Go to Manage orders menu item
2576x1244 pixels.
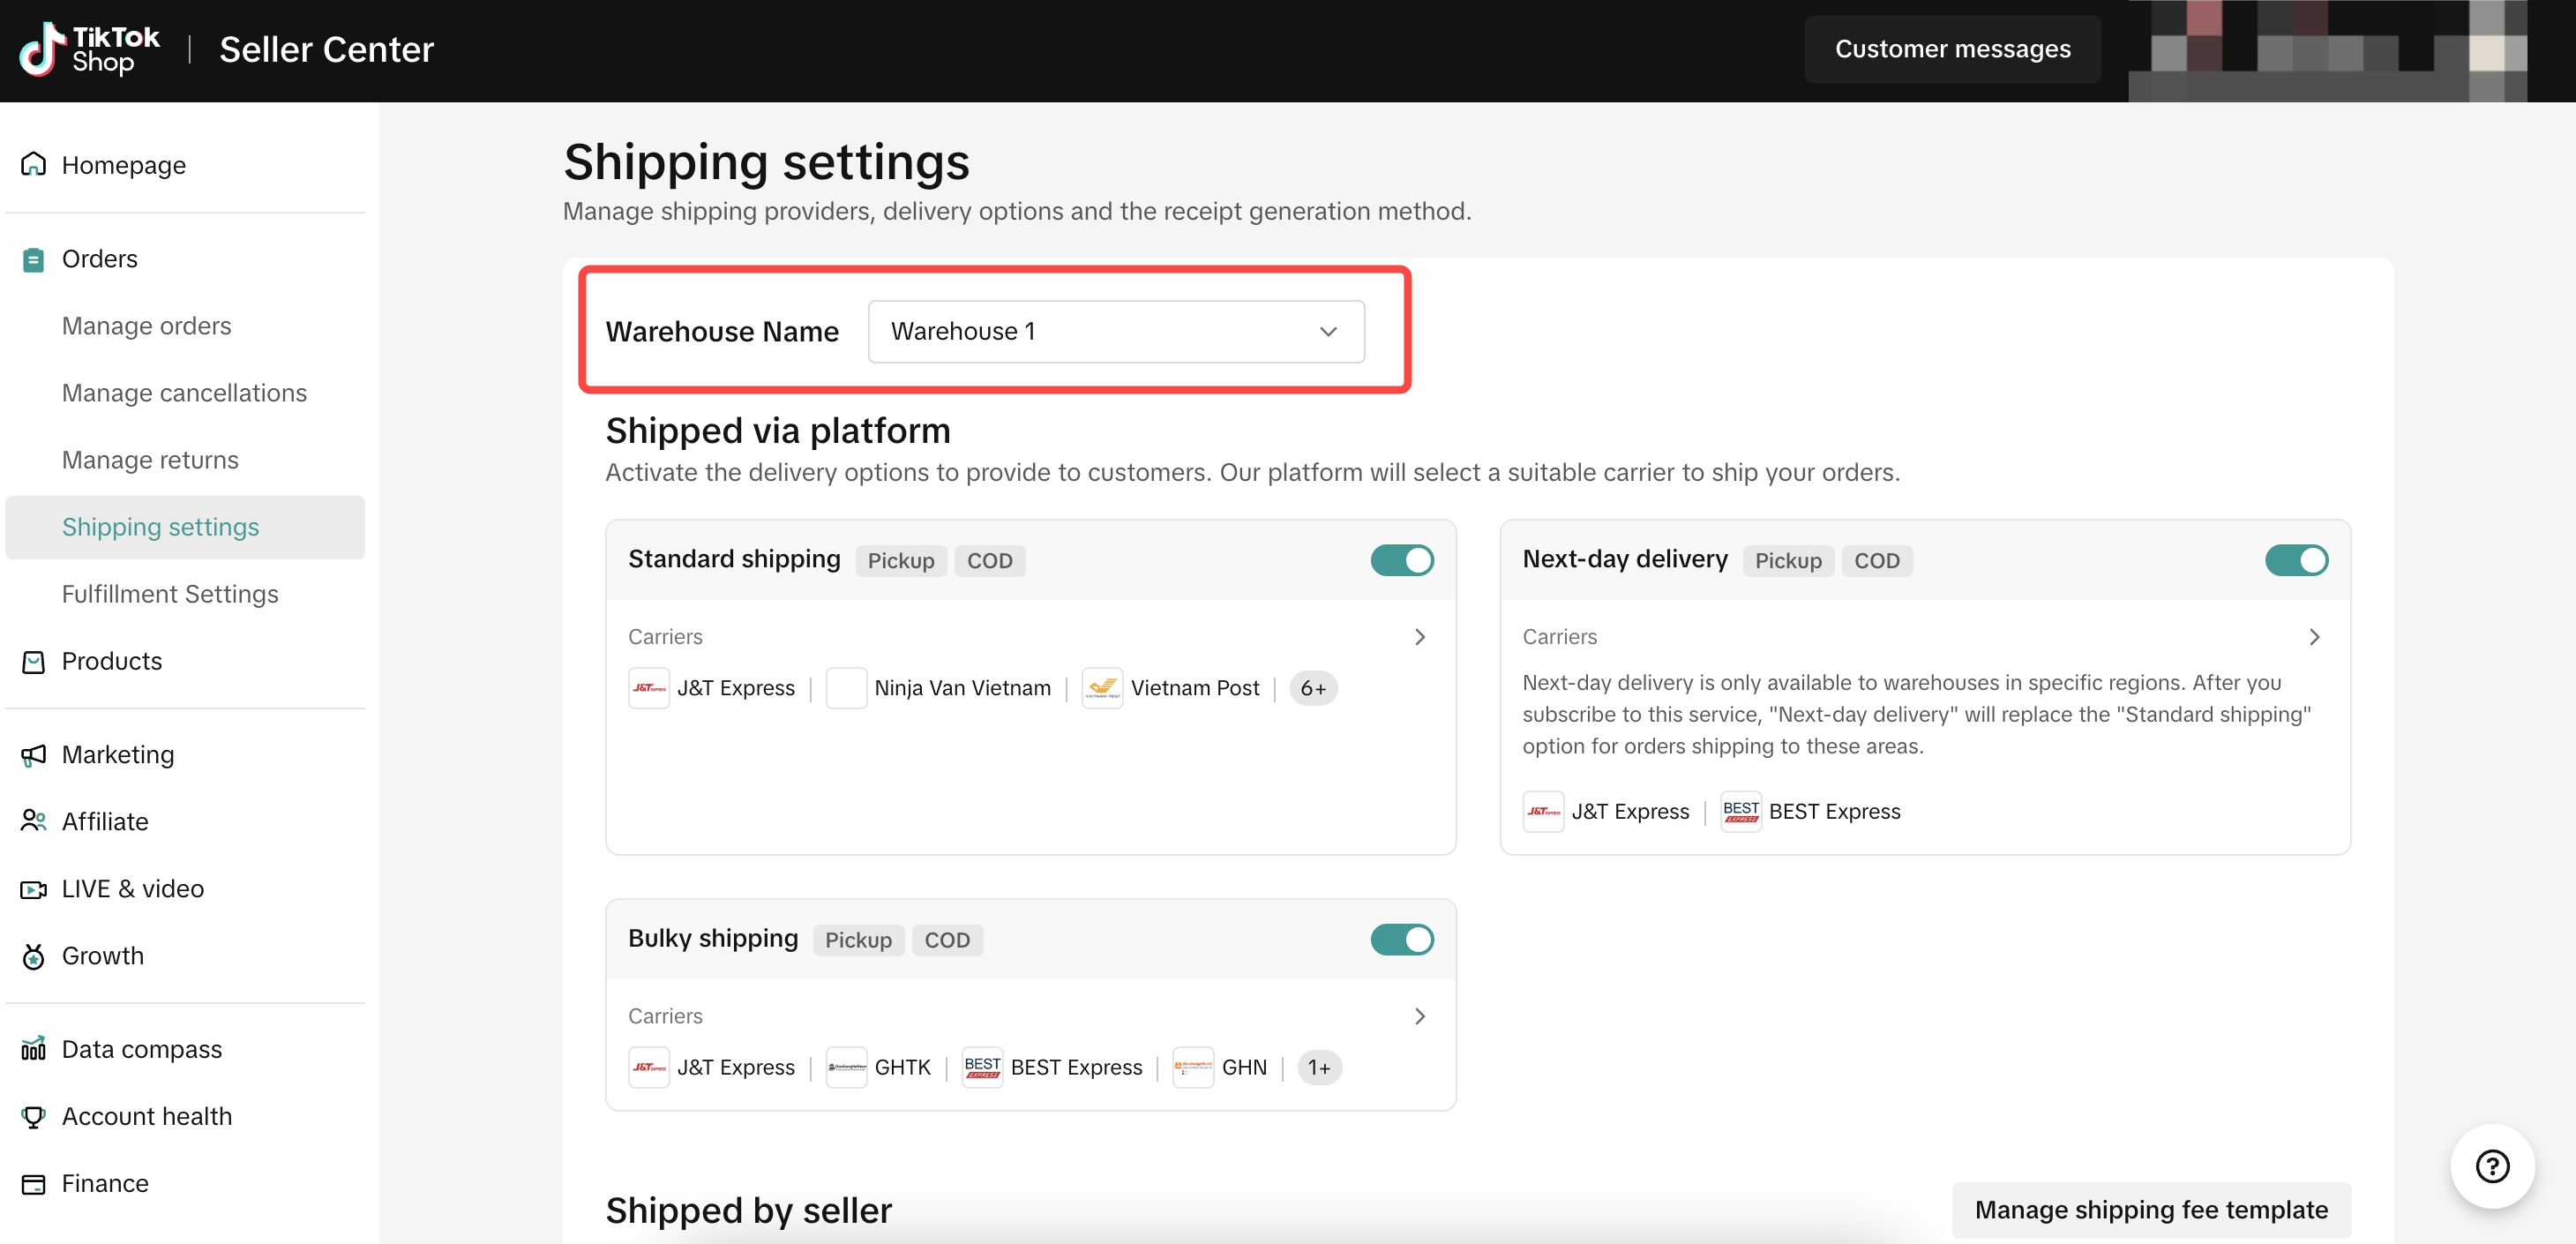click(x=146, y=326)
